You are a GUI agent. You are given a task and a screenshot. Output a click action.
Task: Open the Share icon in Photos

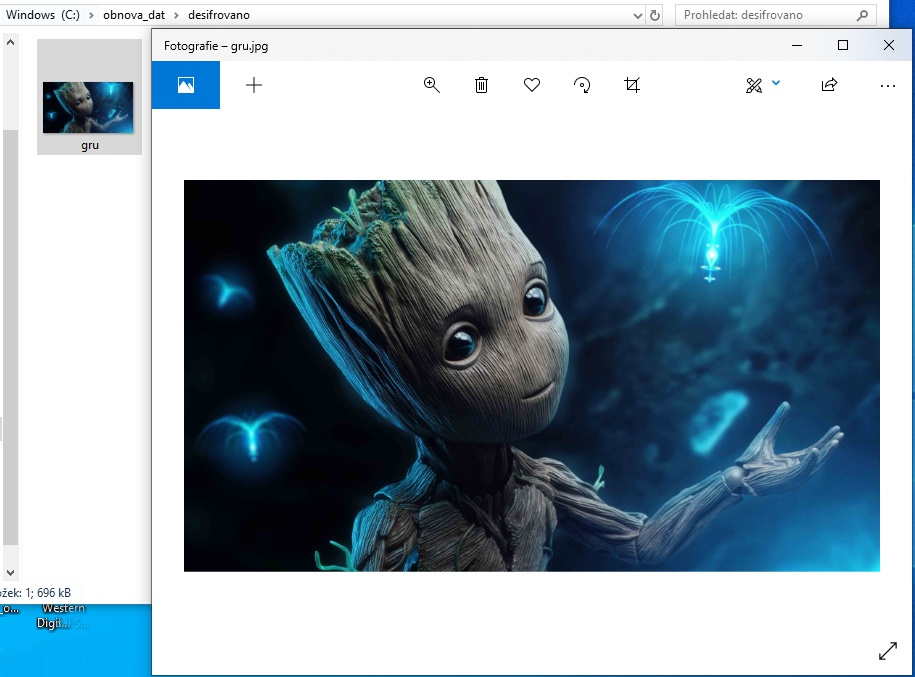tap(829, 85)
